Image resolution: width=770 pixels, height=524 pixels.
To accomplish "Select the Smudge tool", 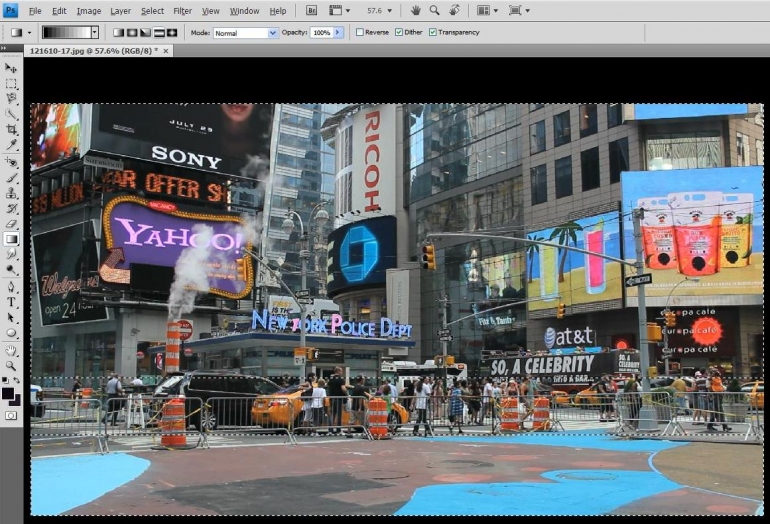I will click(x=11, y=254).
